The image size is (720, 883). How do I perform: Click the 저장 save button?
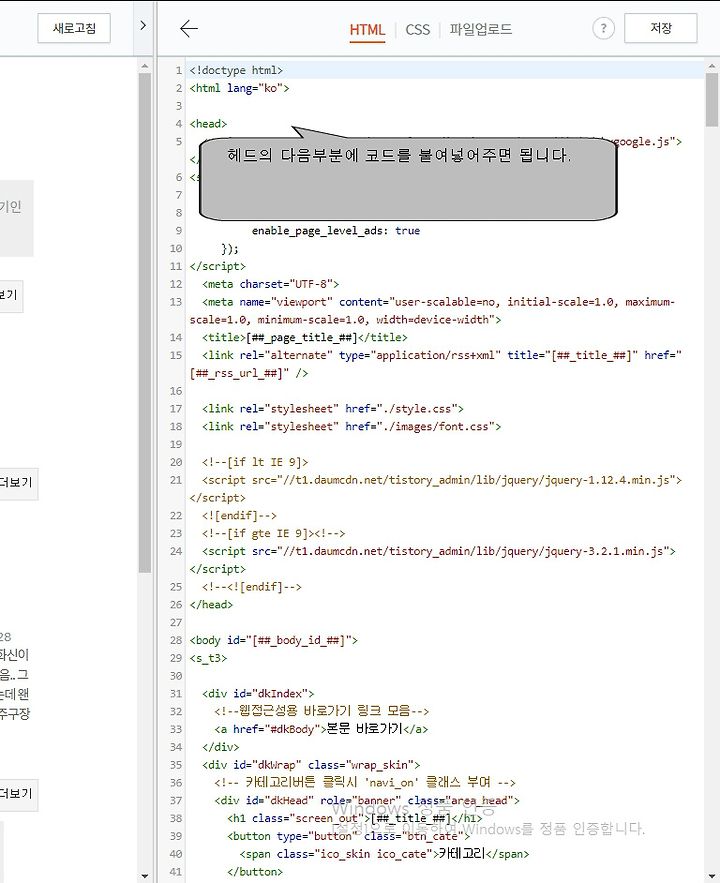click(x=660, y=28)
